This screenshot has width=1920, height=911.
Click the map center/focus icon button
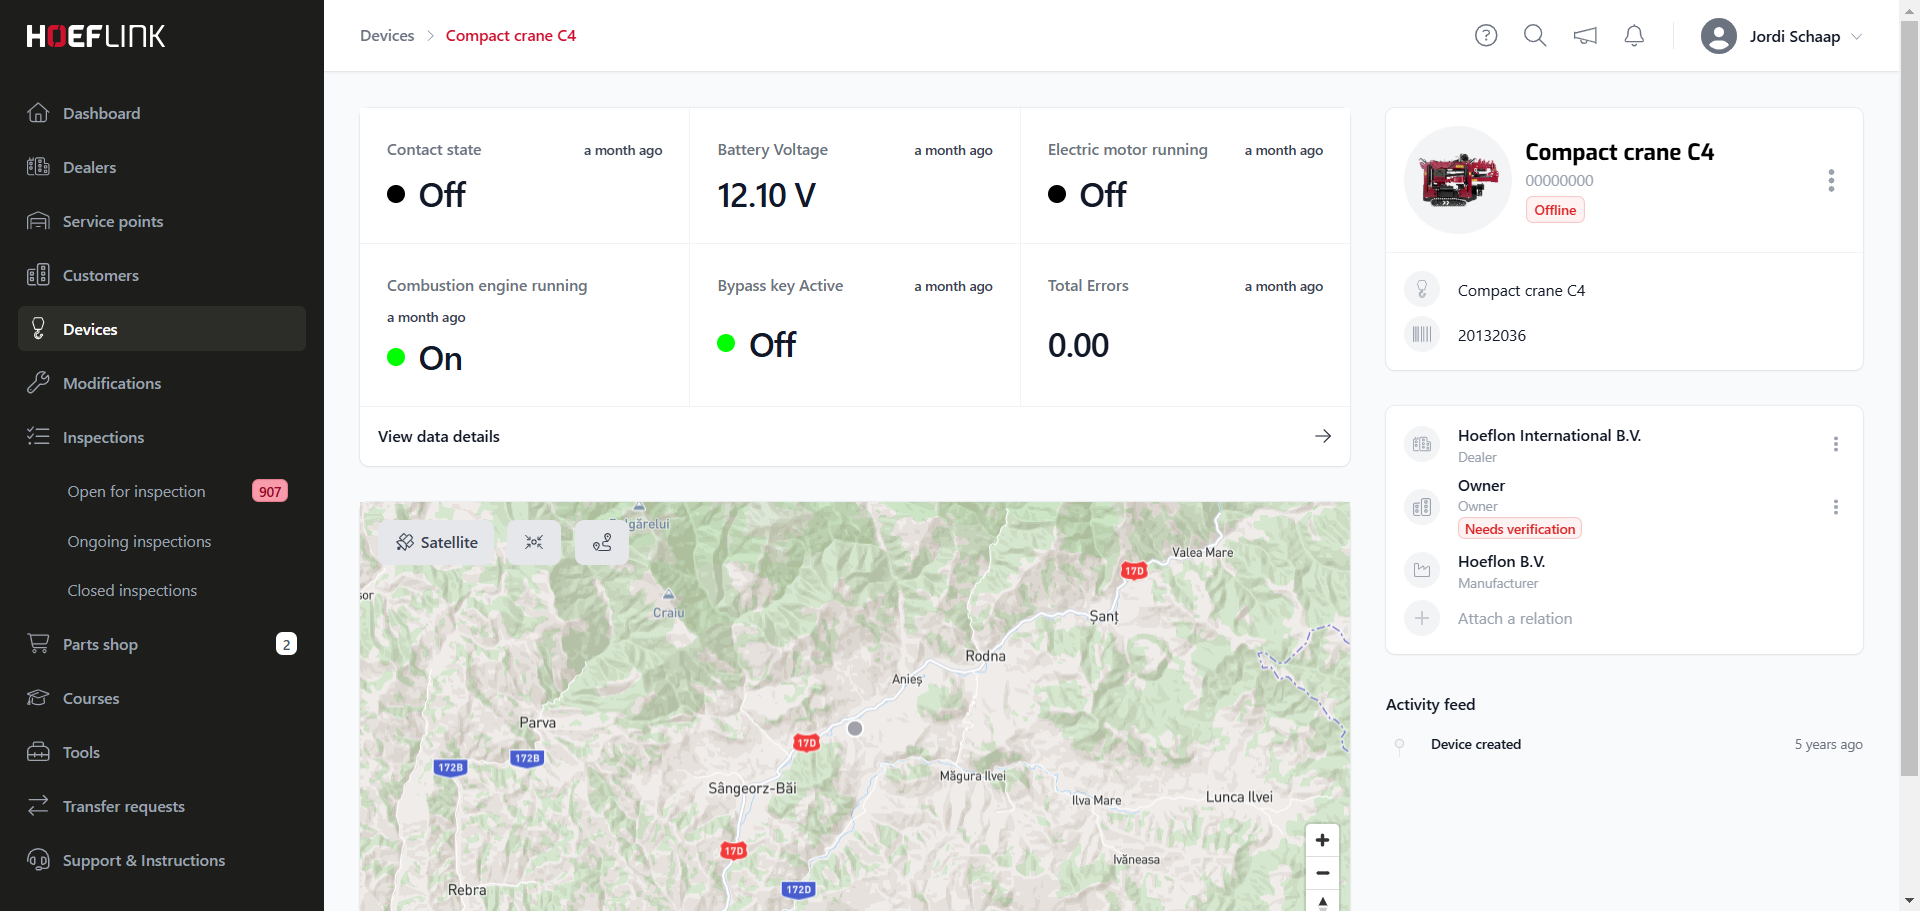pyautogui.click(x=534, y=542)
